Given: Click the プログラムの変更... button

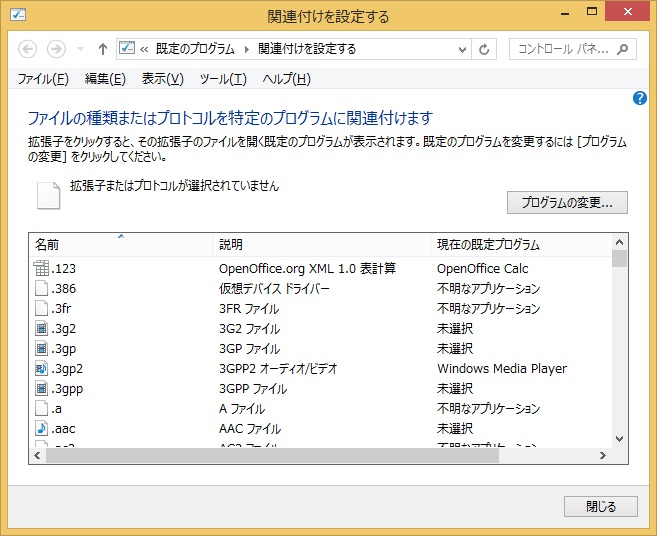Looking at the screenshot, I should (566, 203).
